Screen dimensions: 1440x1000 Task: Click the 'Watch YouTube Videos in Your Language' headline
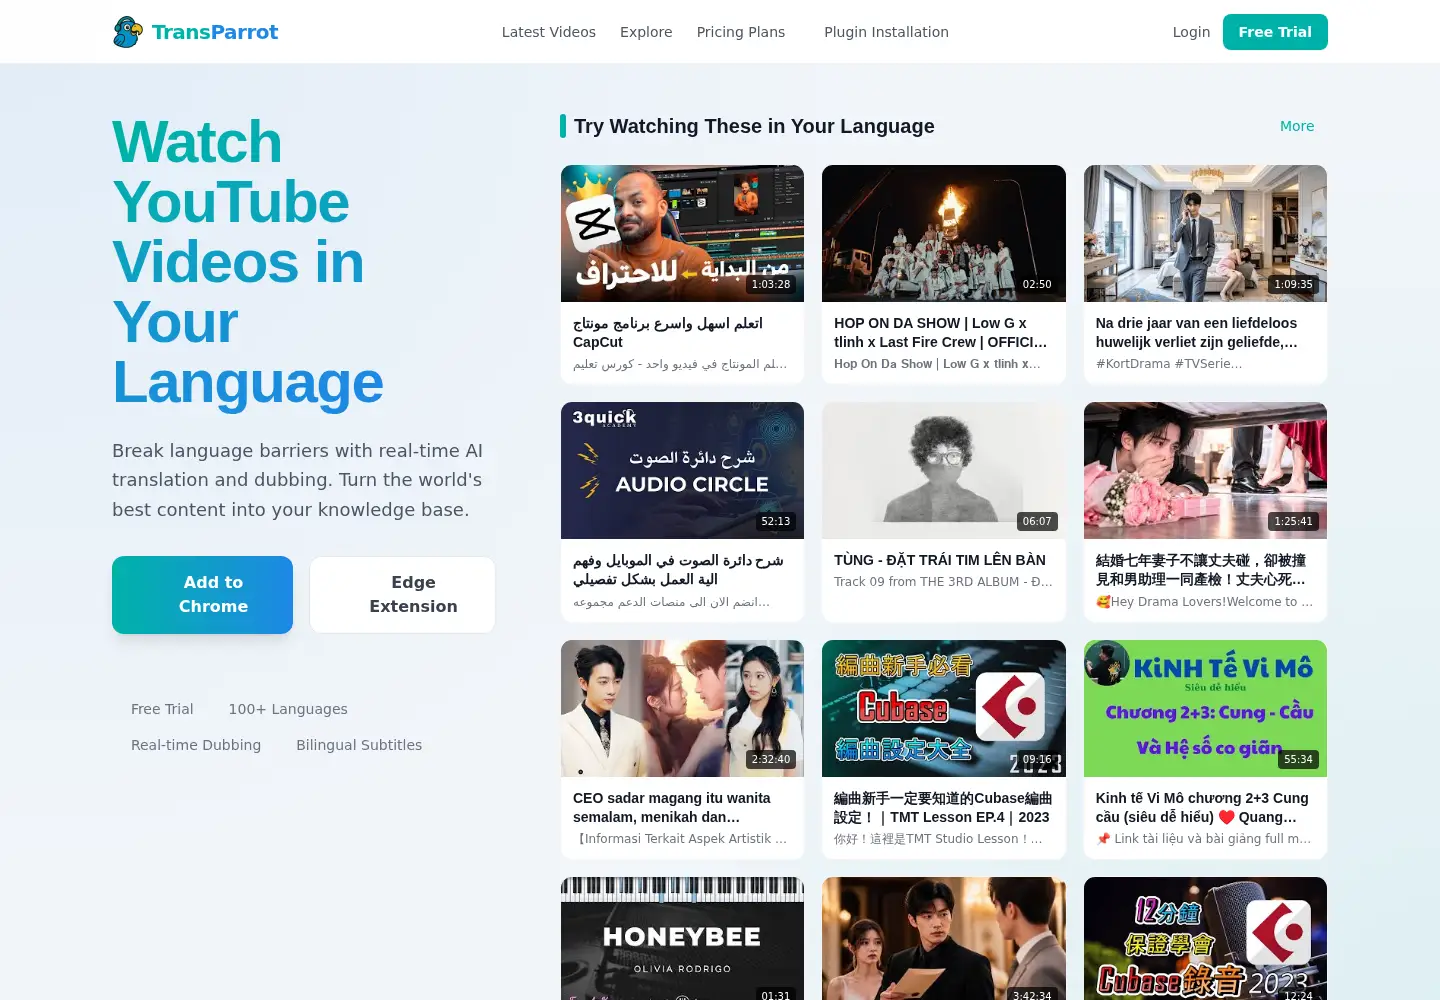pos(248,262)
